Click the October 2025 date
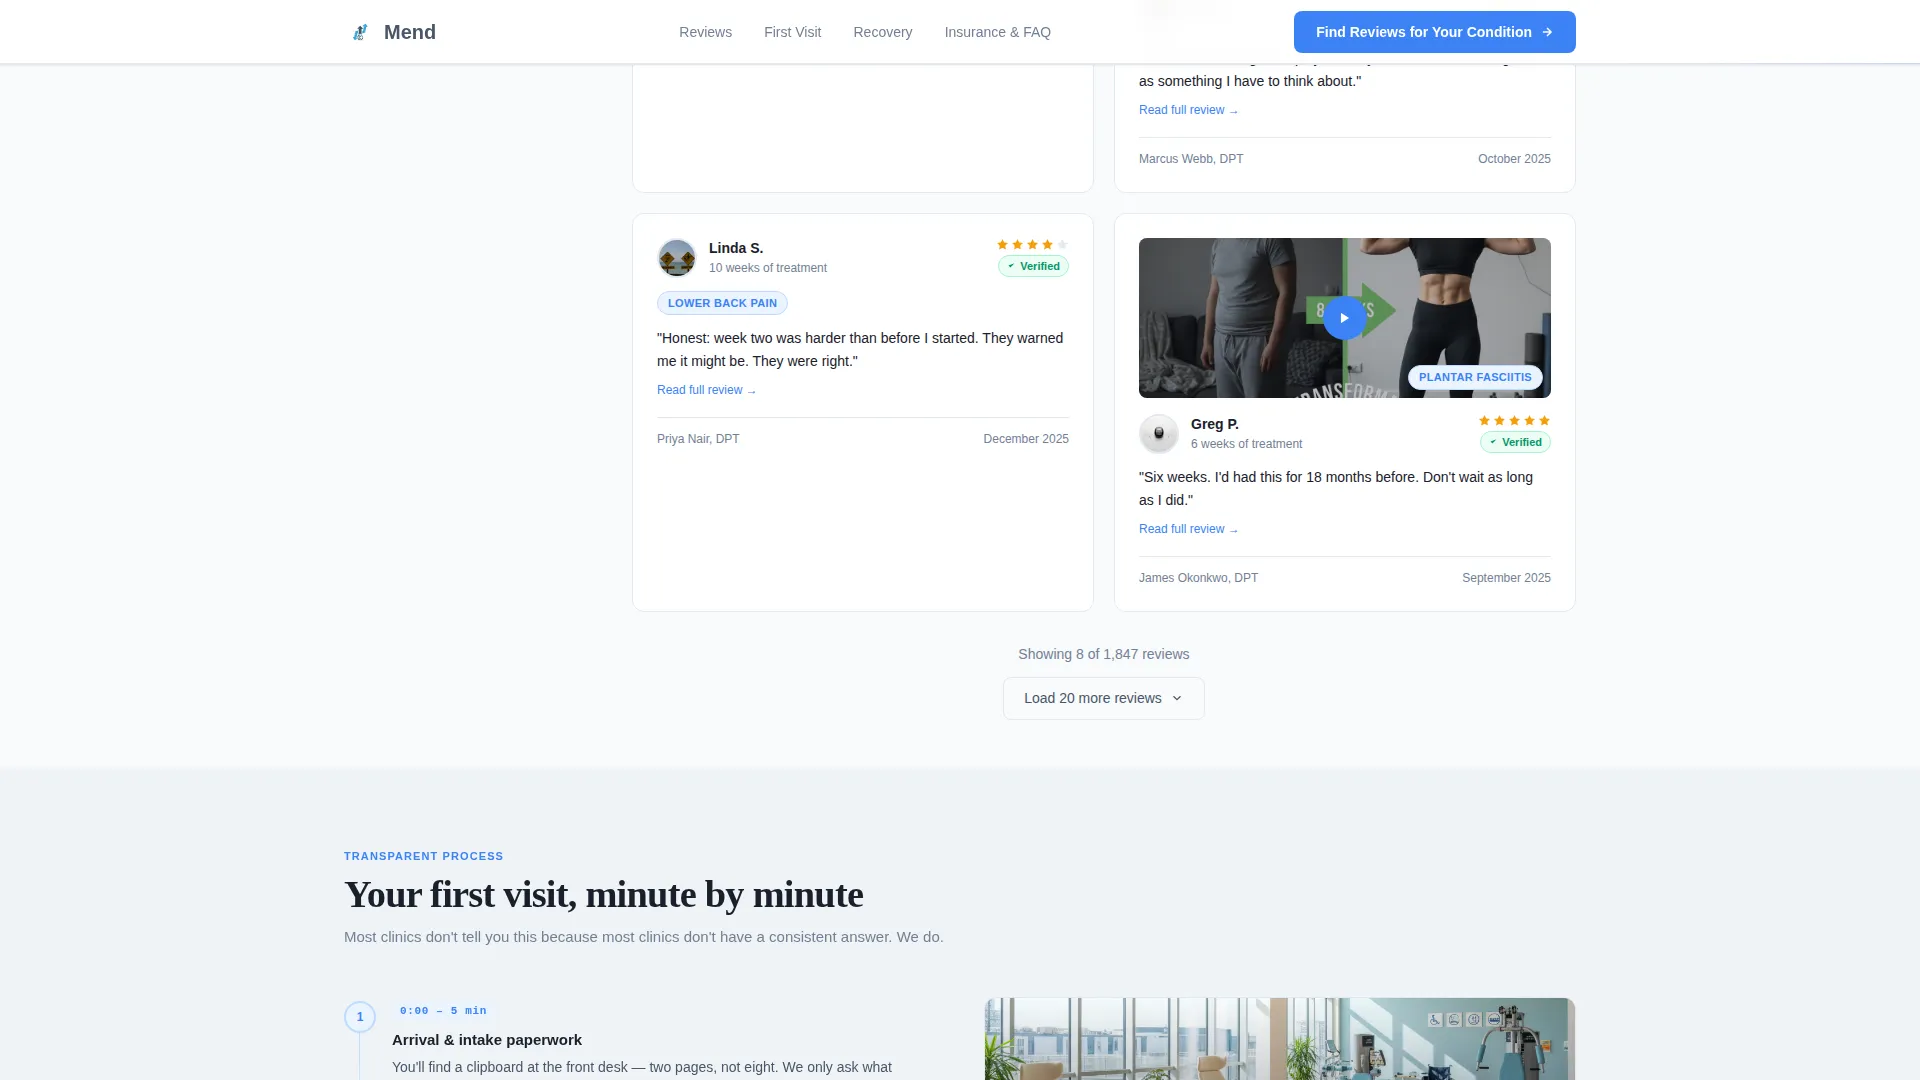 point(1514,159)
